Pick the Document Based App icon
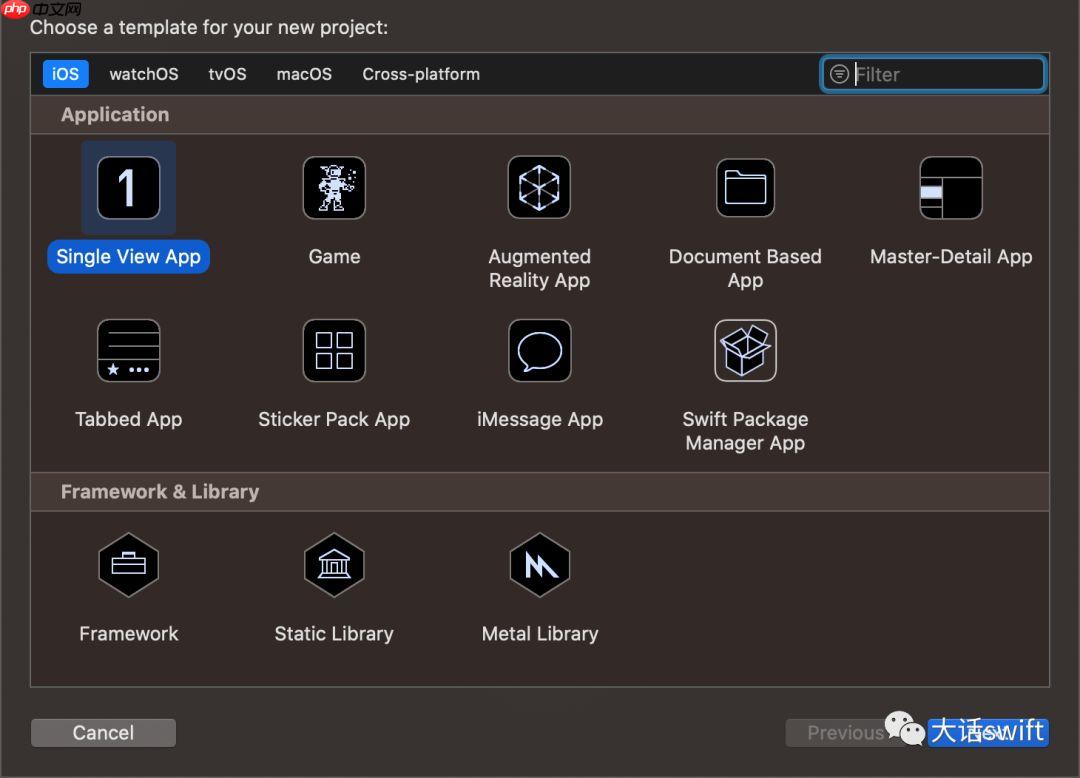 [x=745, y=188]
